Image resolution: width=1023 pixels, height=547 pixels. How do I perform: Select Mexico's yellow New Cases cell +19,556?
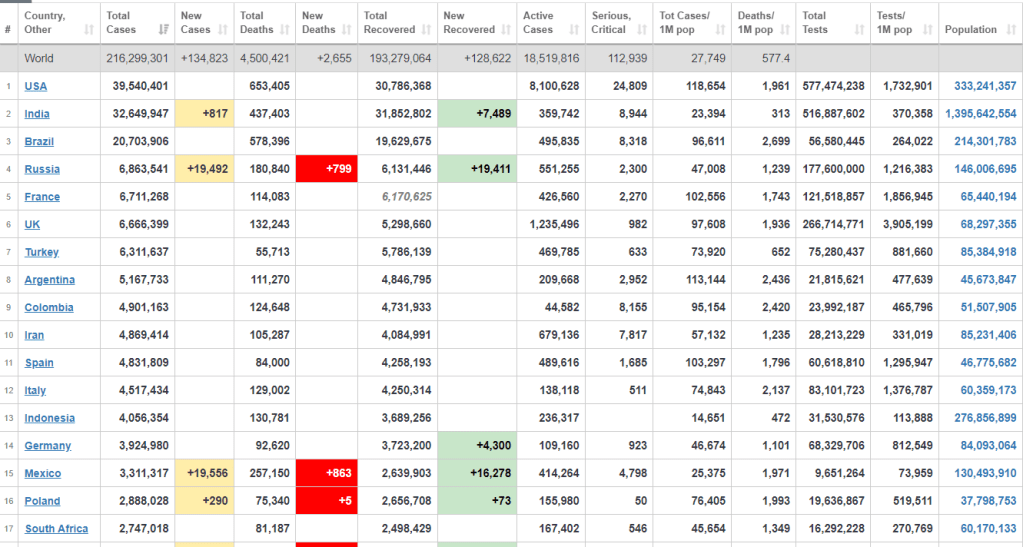pos(205,473)
